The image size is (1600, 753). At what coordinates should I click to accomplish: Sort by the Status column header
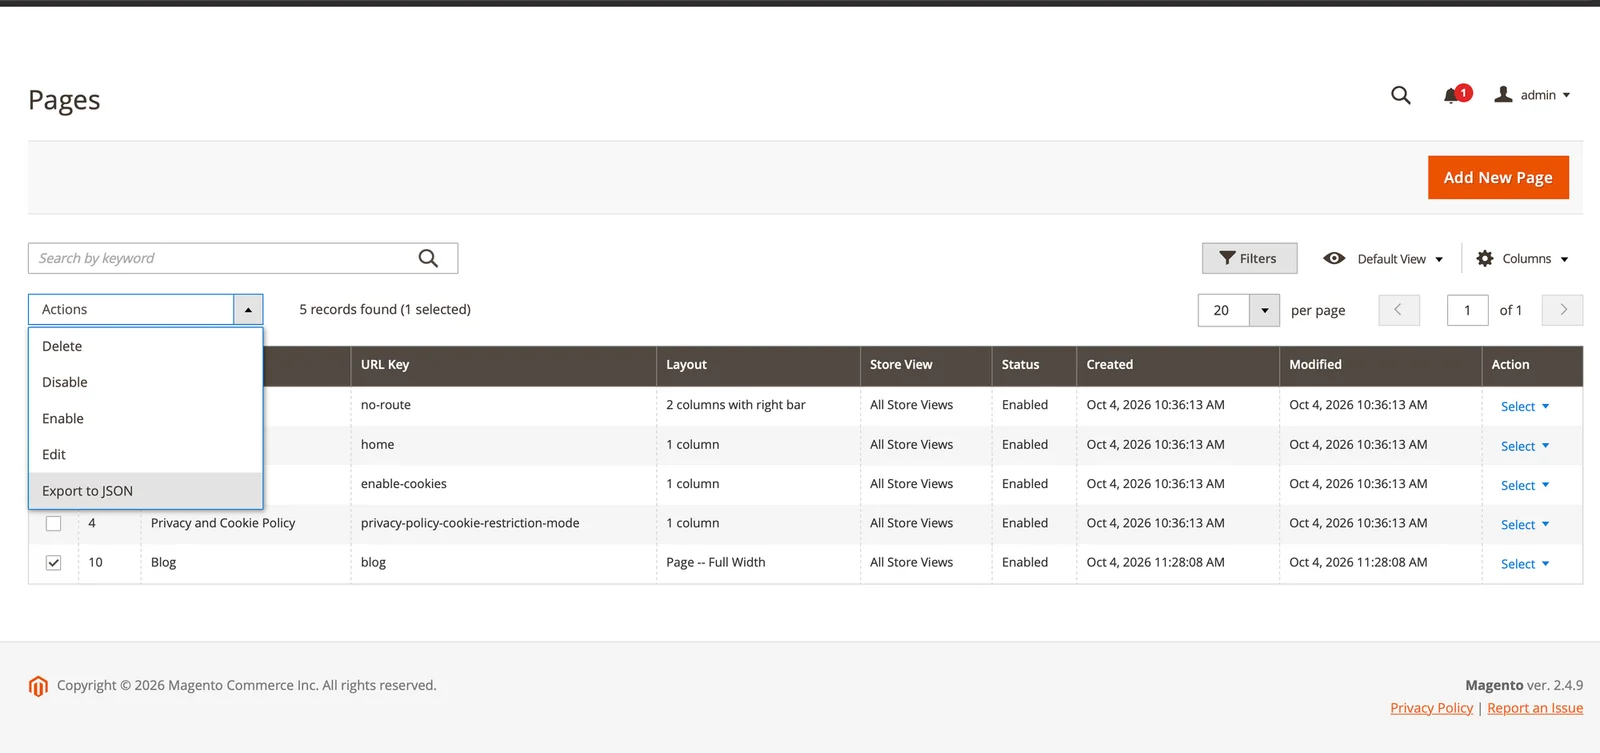click(1034, 365)
